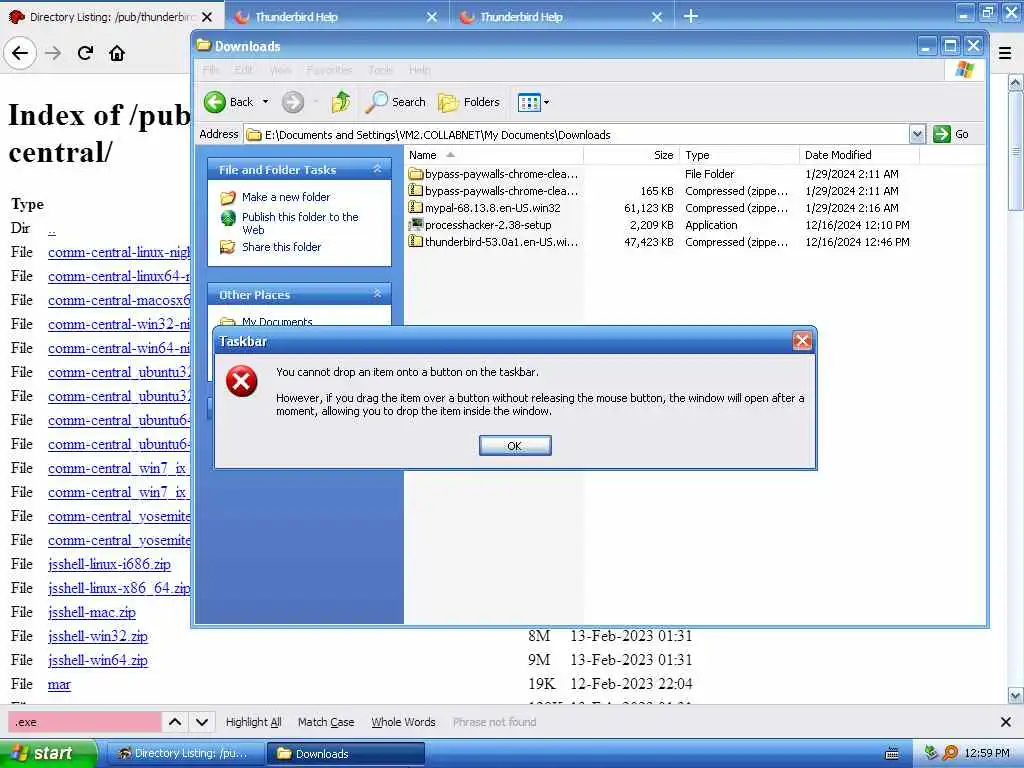Go back in the Downloads Explorer window
This screenshot has width=1024, height=768.
tap(228, 102)
